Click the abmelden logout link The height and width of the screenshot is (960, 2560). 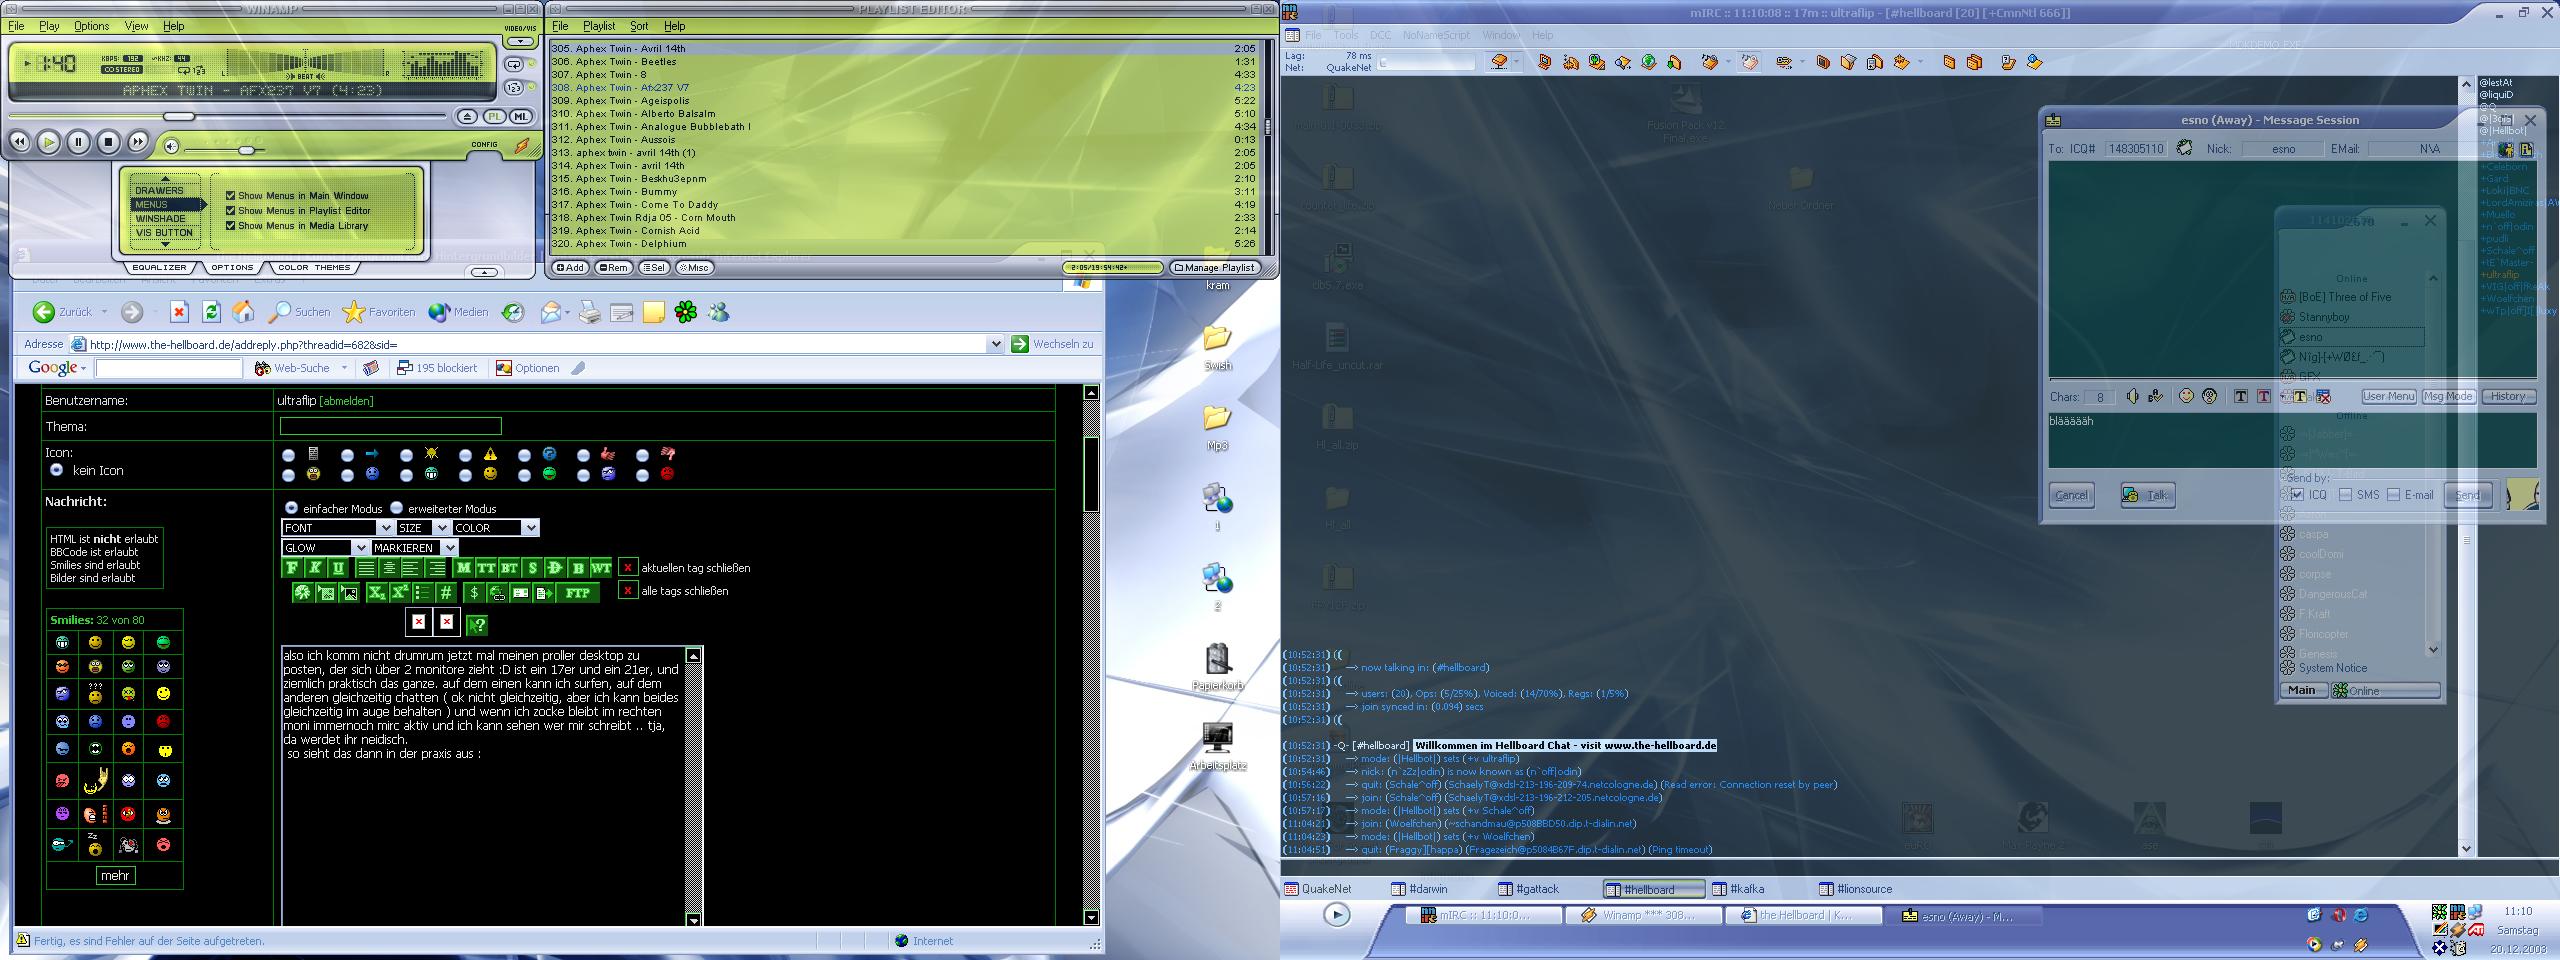tap(346, 401)
